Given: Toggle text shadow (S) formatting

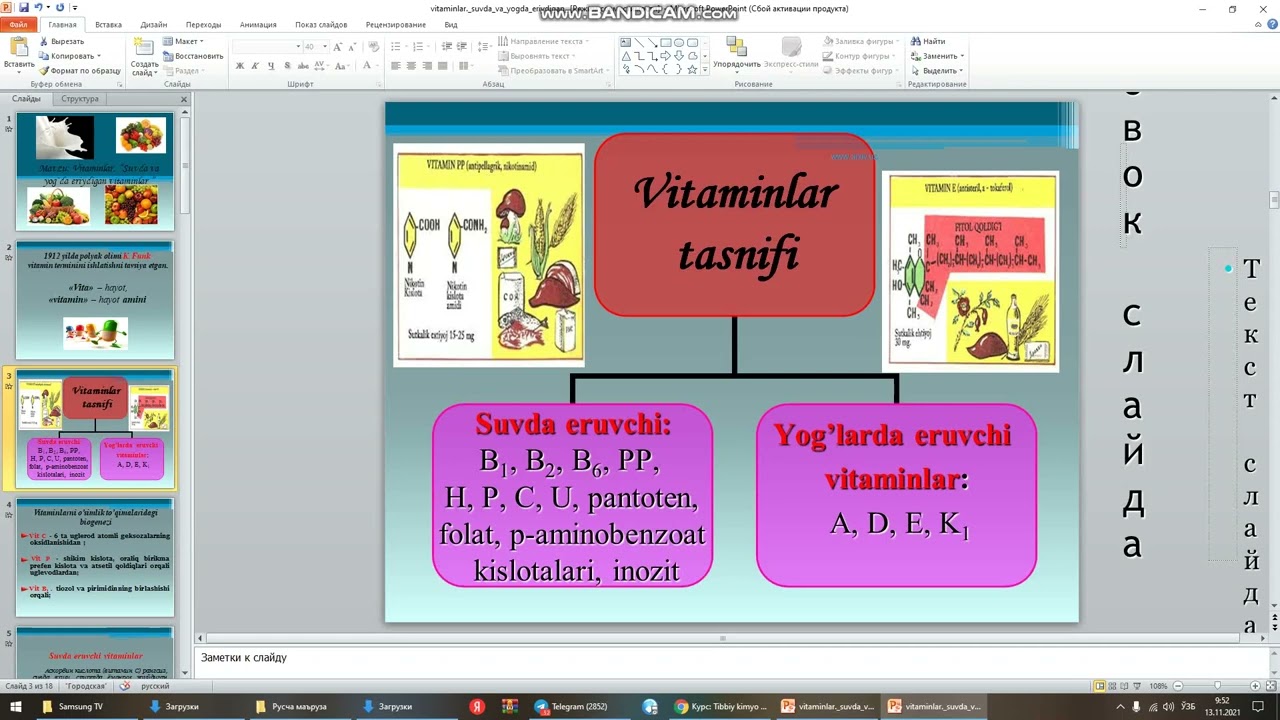Looking at the screenshot, I should point(287,66).
